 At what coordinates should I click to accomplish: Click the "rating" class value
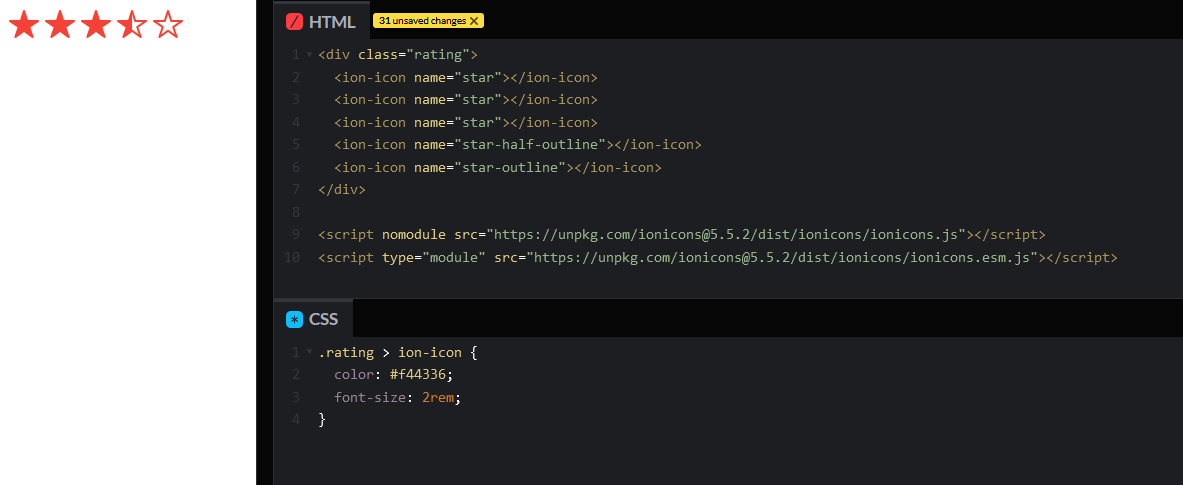(439, 55)
